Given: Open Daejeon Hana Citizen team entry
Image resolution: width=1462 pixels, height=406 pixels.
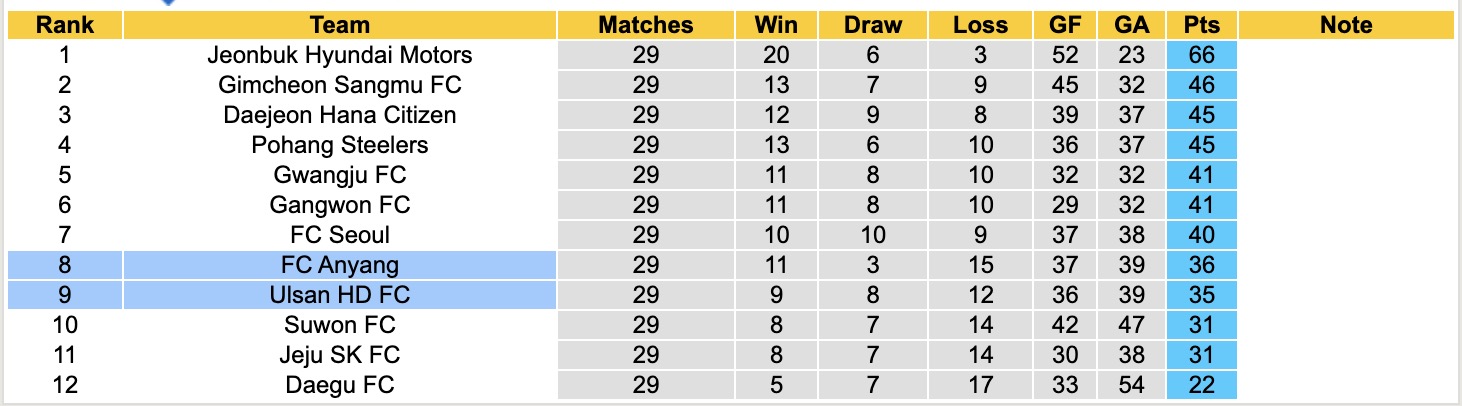Looking at the screenshot, I should (340, 115).
